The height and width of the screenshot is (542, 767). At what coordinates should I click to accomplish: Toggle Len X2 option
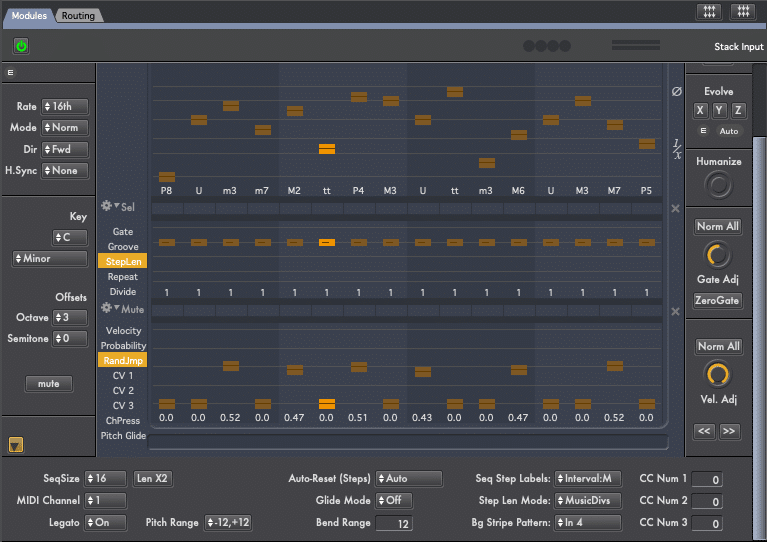pos(152,478)
